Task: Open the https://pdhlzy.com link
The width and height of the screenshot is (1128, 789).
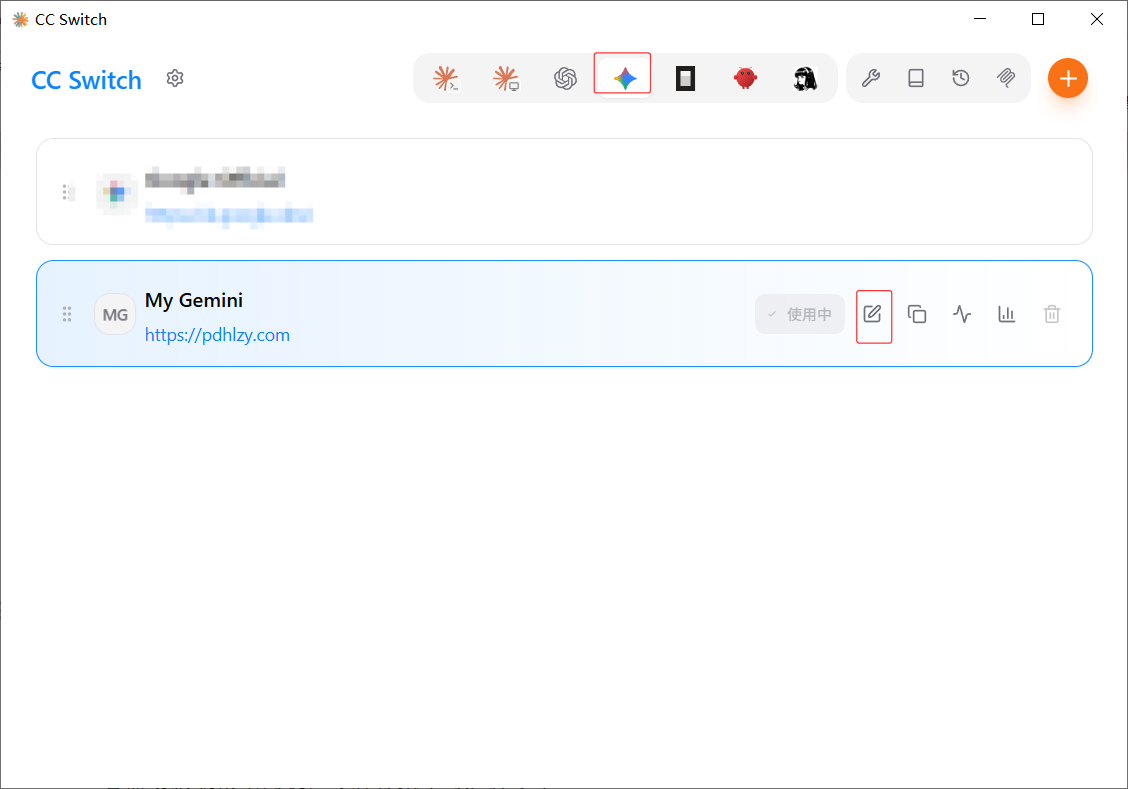Action: tap(217, 335)
